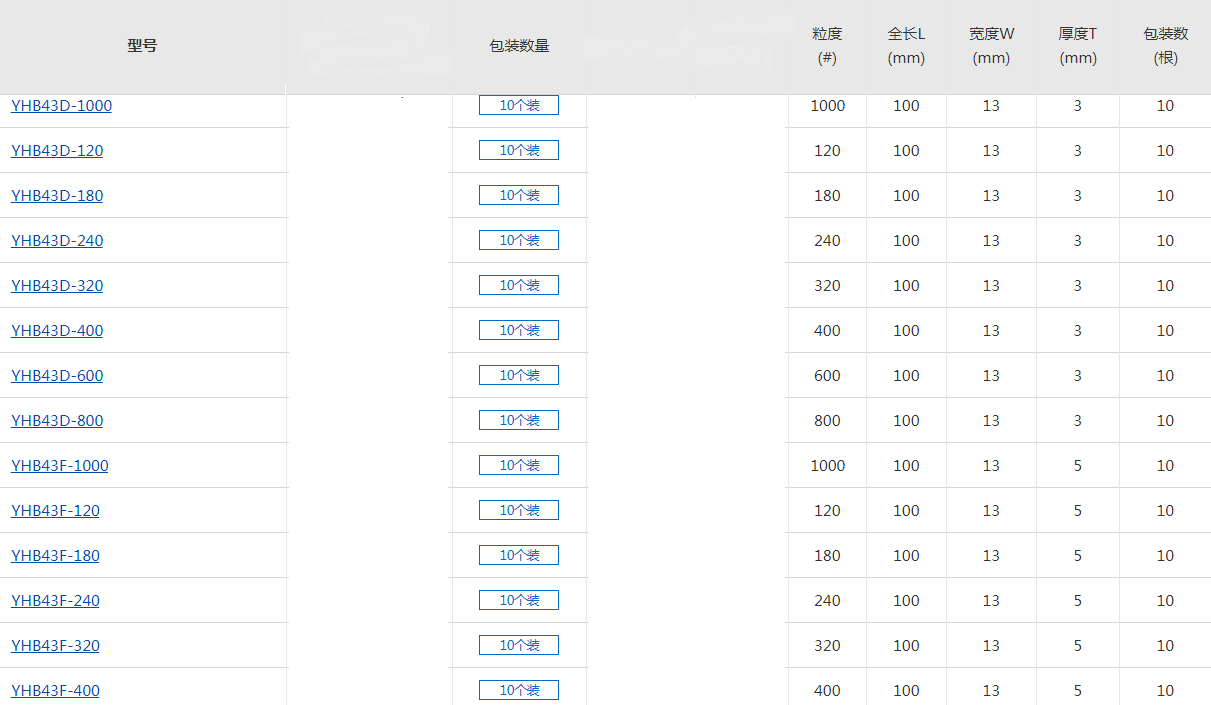
Task: Click thickness value 3 in YHB43D-240 row
Action: [1078, 241]
